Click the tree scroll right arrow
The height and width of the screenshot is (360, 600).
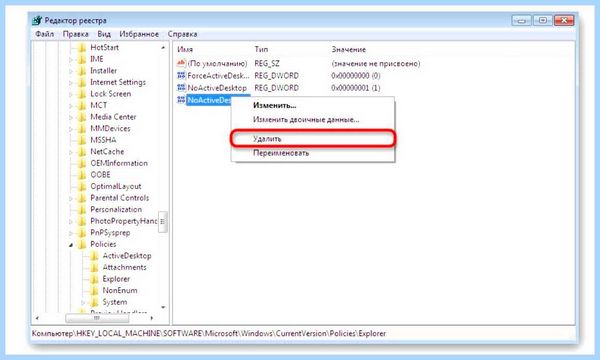(152, 318)
